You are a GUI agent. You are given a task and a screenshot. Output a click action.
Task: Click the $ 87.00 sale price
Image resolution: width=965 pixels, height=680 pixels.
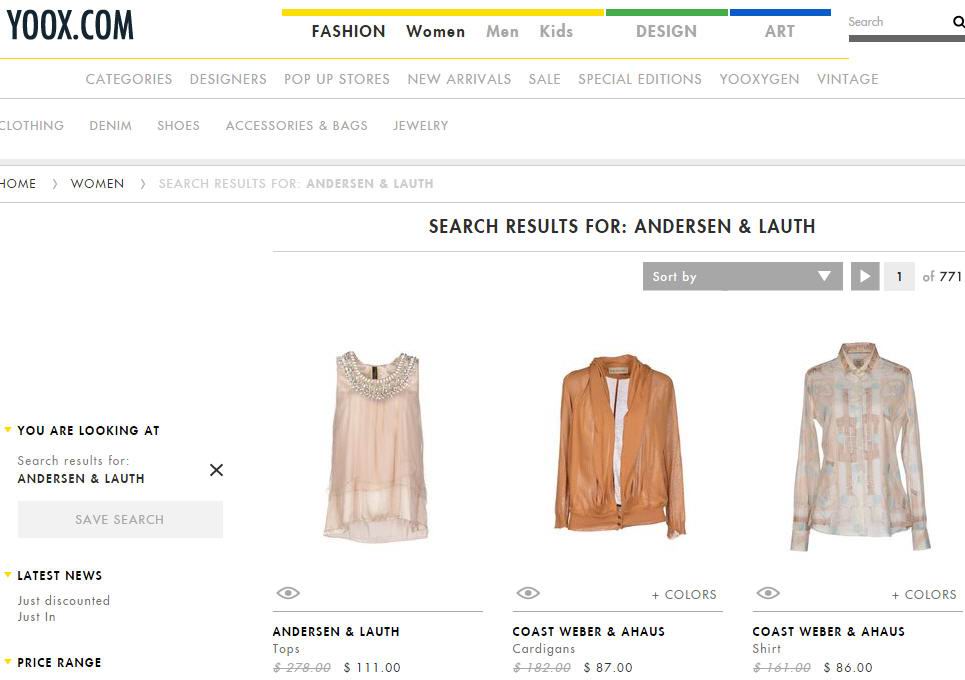point(608,668)
